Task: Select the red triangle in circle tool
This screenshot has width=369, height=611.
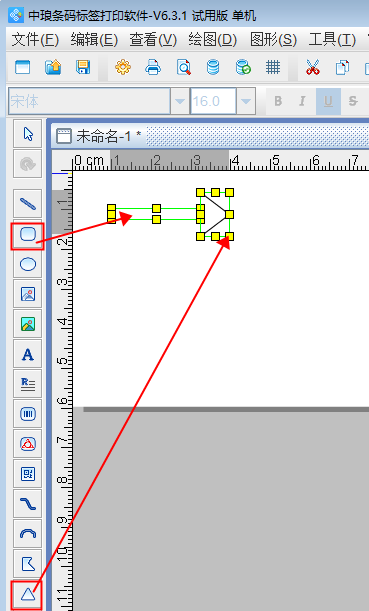Action: tap(28, 444)
